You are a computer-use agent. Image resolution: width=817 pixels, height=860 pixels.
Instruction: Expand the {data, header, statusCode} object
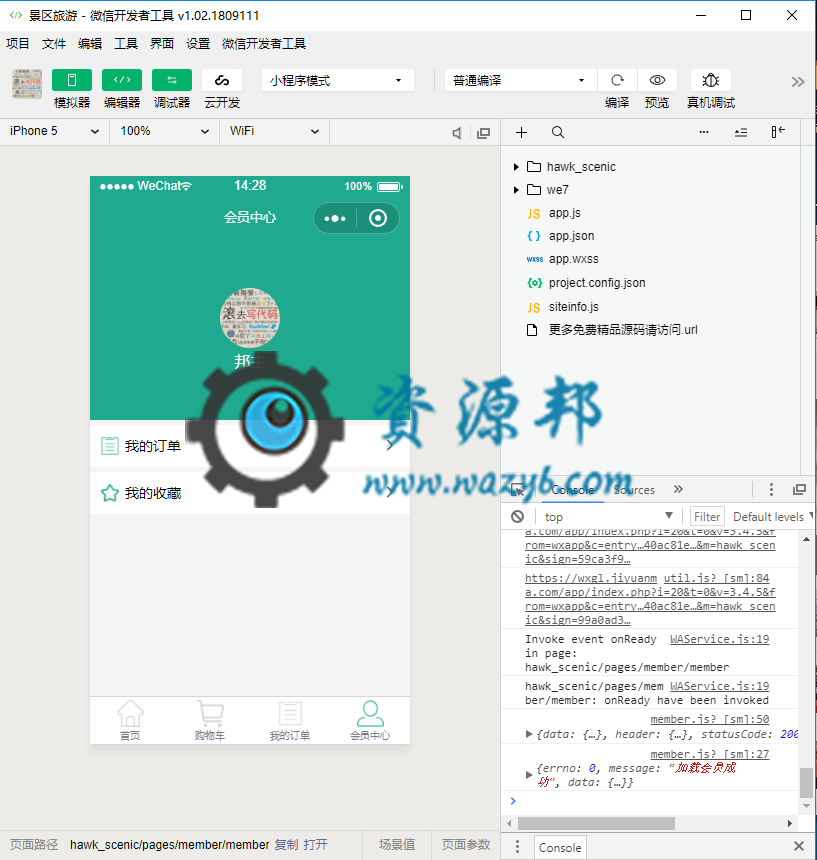pos(529,734)
